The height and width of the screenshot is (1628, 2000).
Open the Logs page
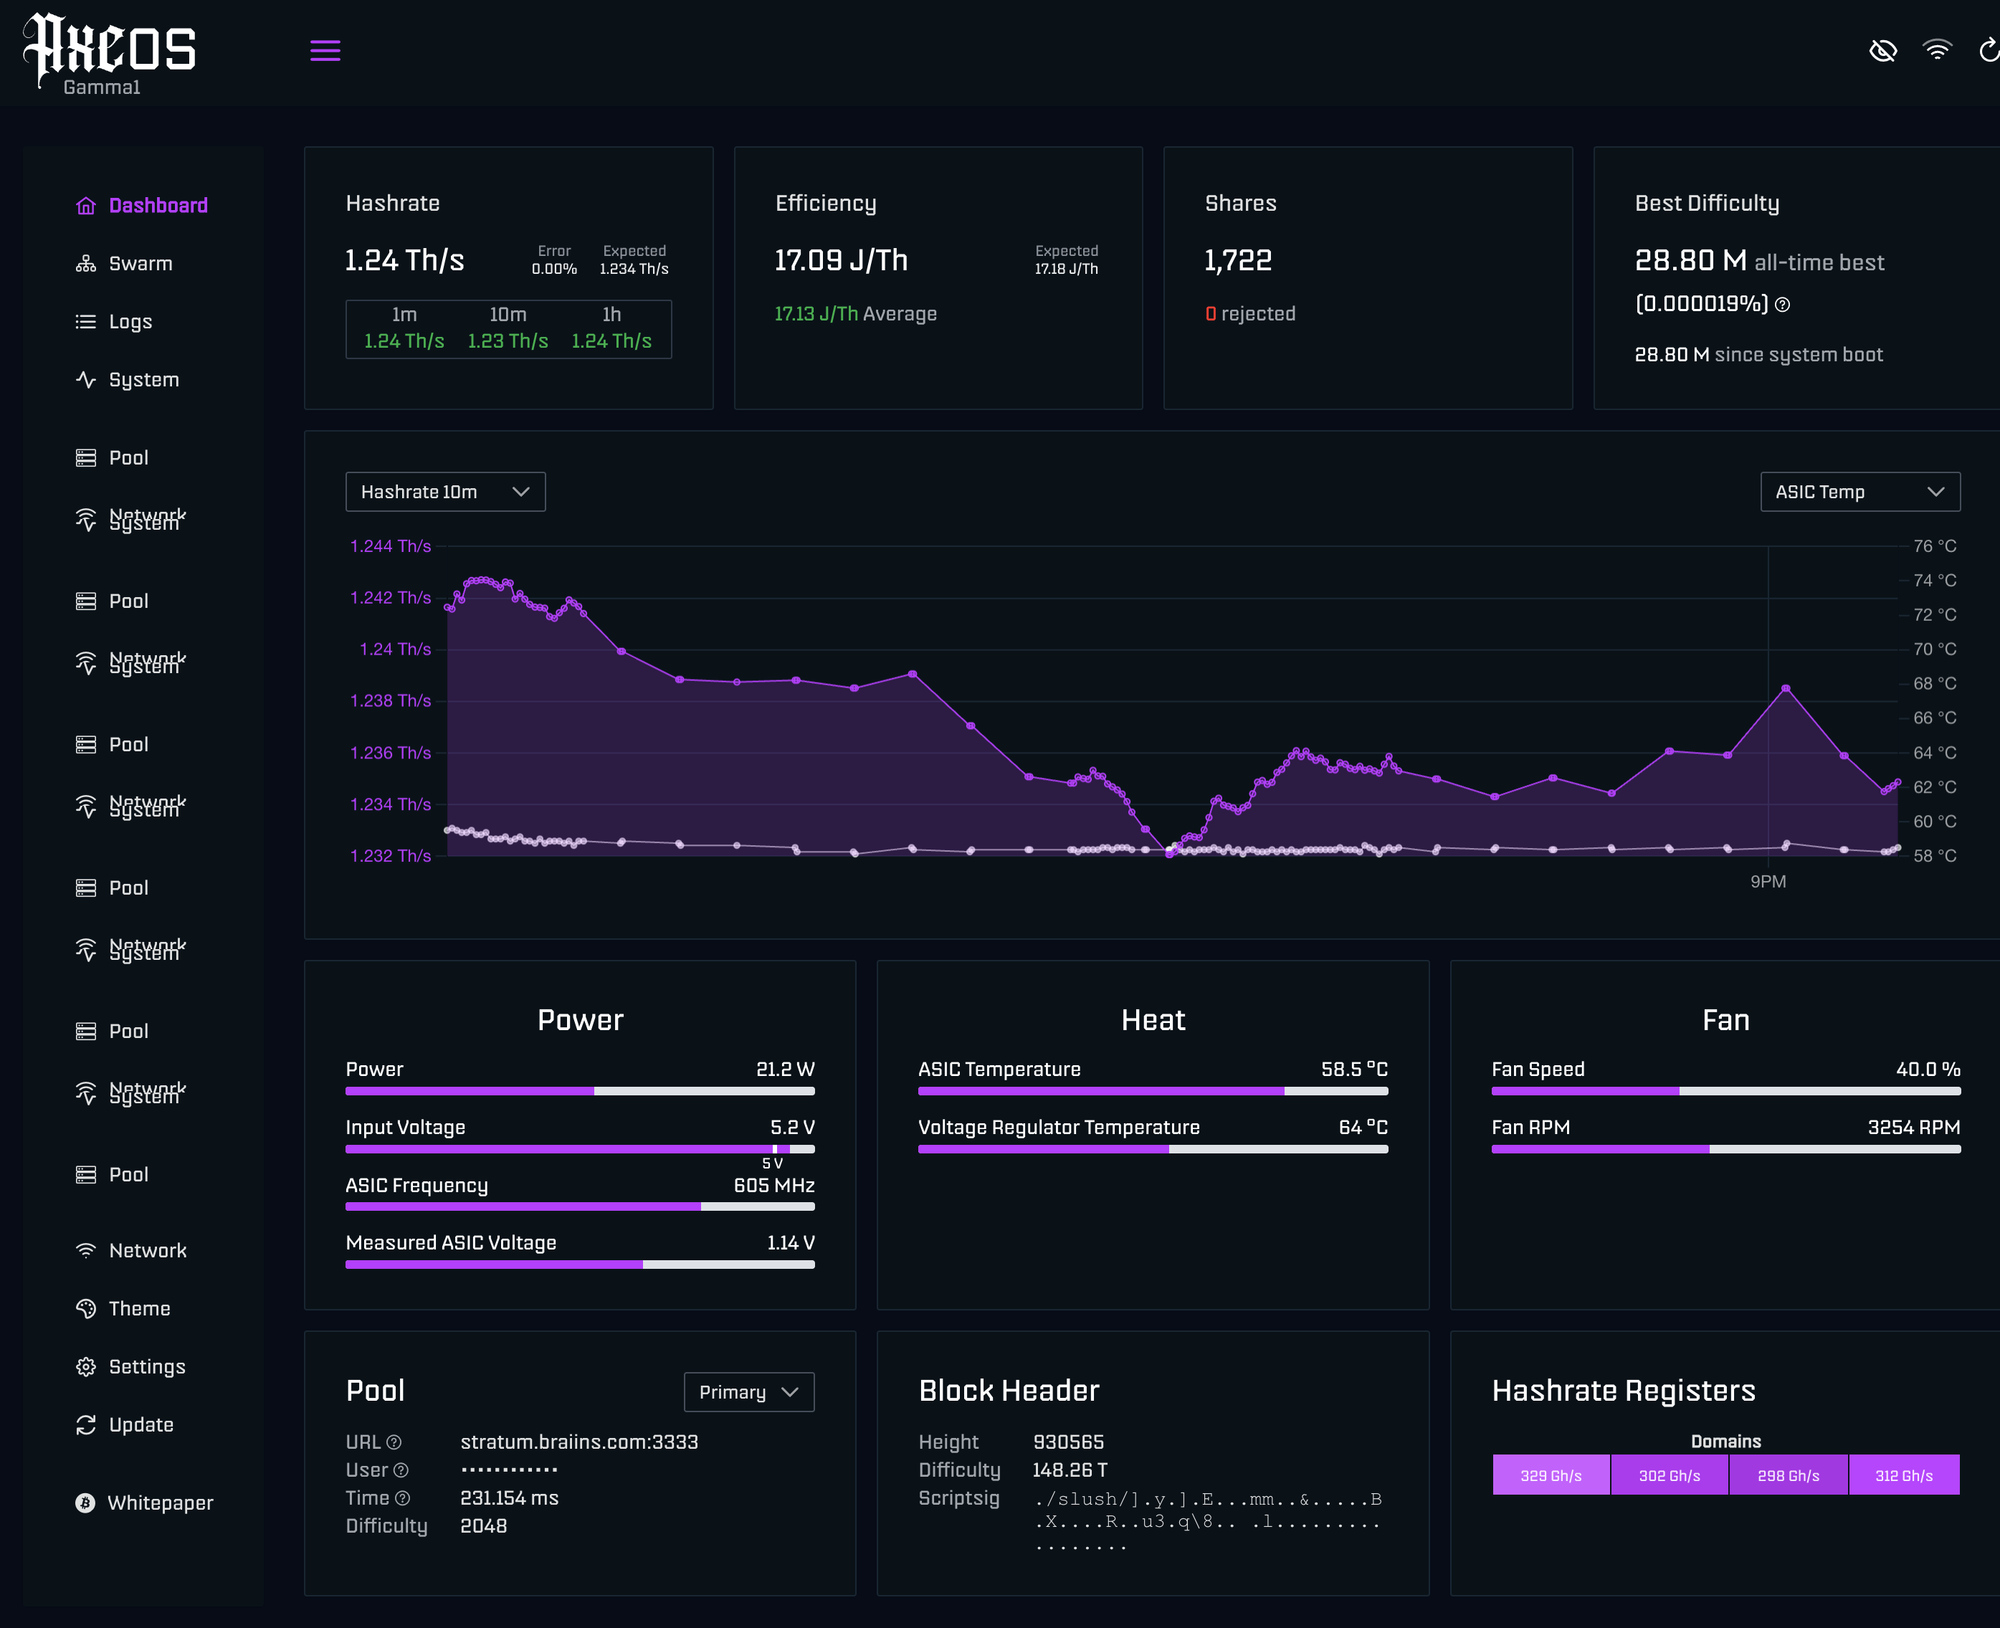(x=130, y=322)
